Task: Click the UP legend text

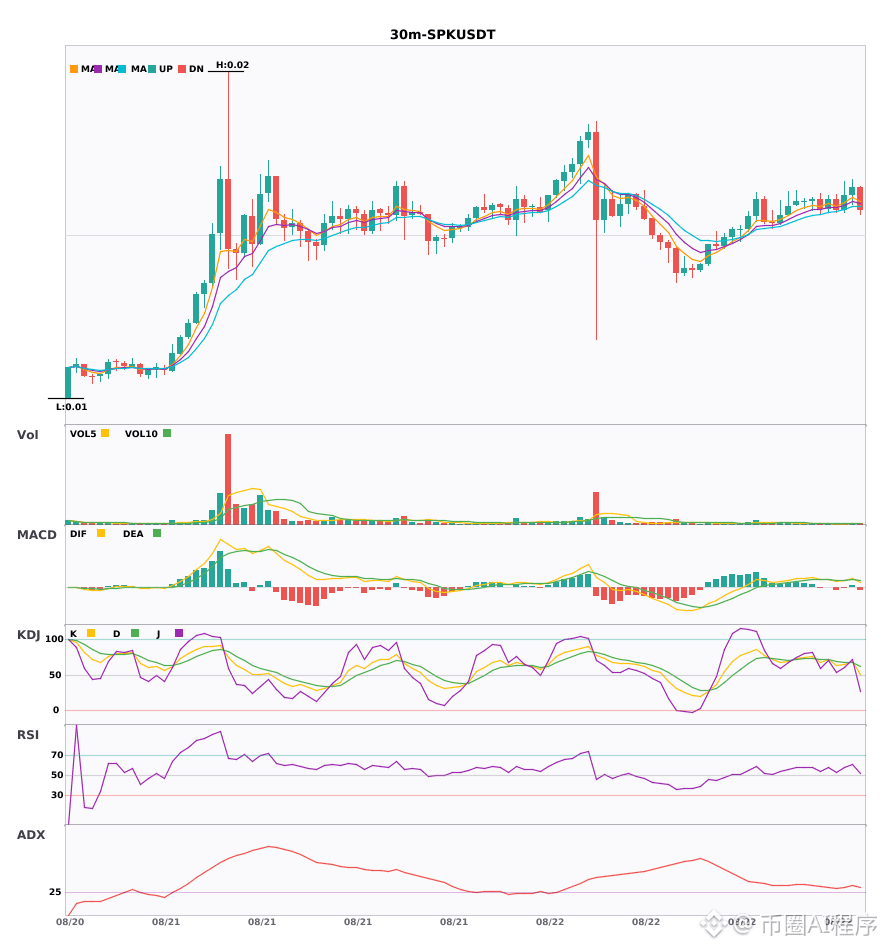Action: pyautogui.click(x=165, y=69)
